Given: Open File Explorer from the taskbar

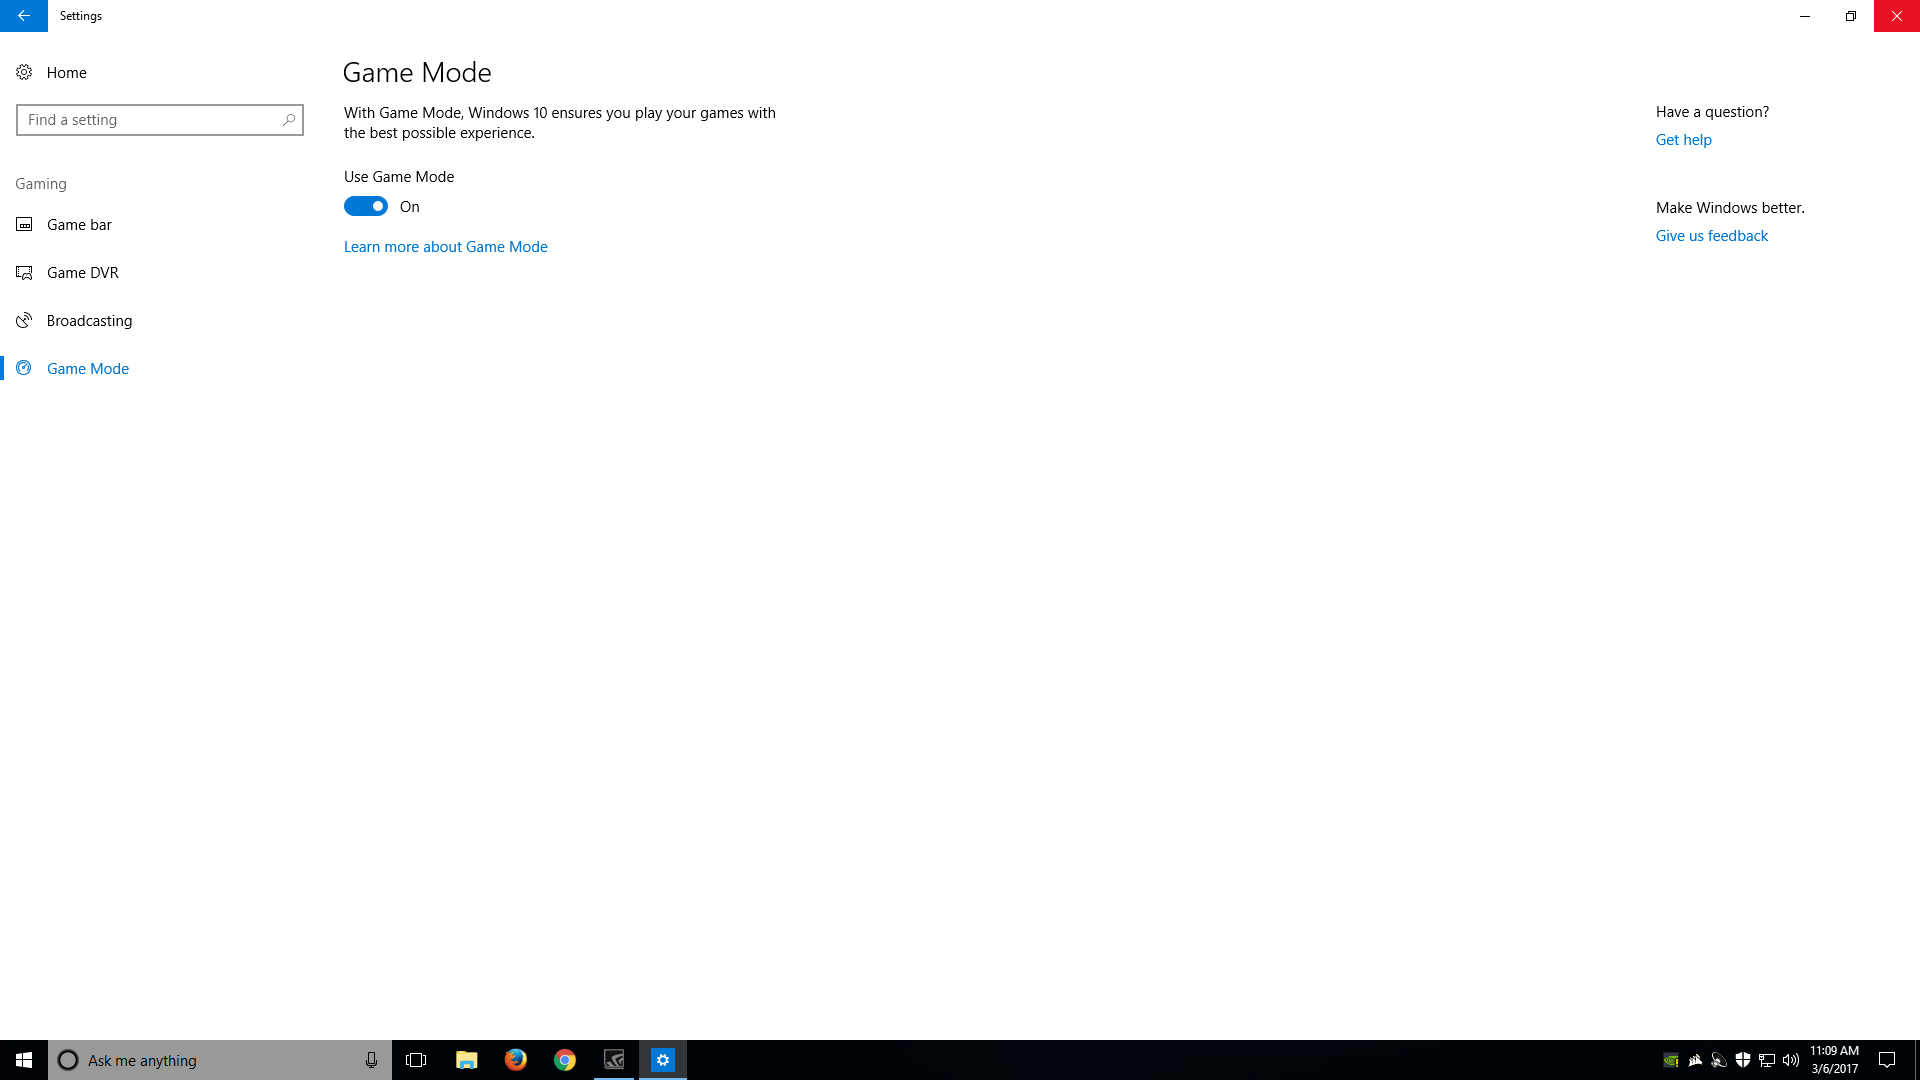Looking at the screenshot, I should (x=466, y=1060).
